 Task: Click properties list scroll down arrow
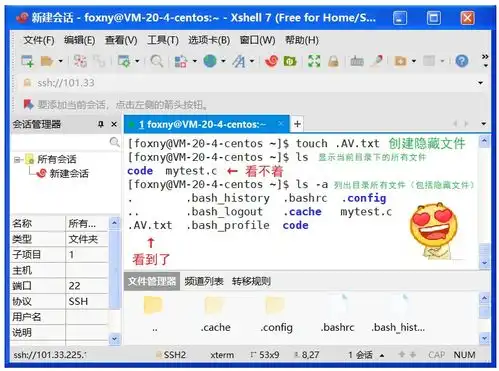(114, 339)
